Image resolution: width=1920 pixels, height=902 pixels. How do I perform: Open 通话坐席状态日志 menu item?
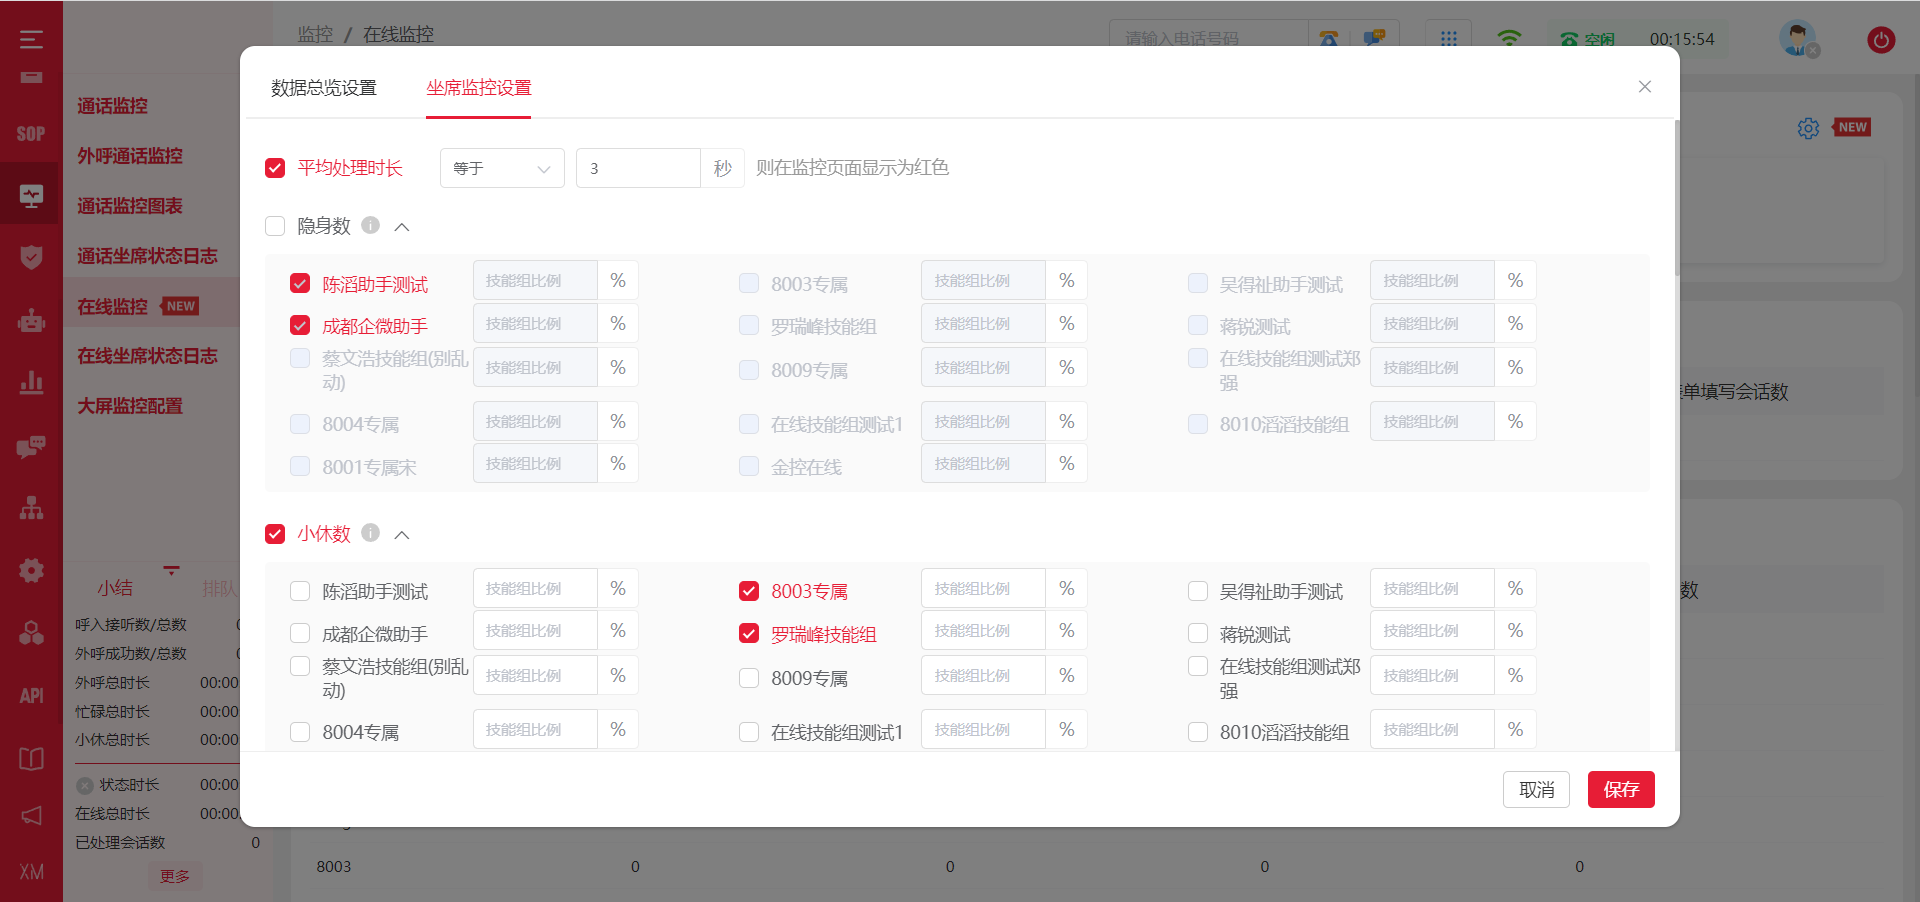point(147,256)
